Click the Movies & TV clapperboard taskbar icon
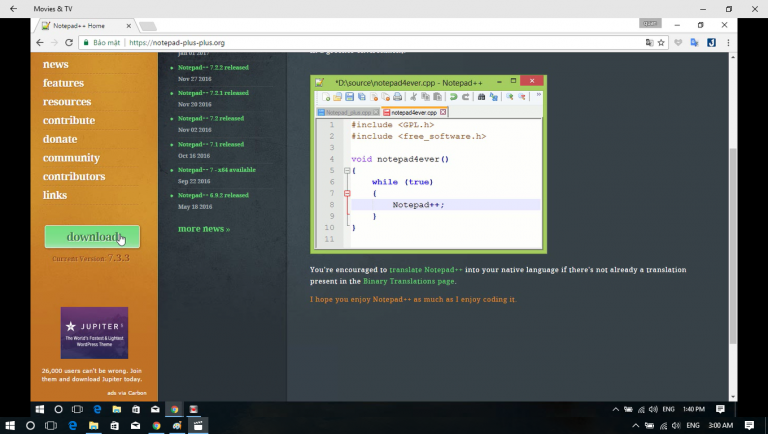The image size is (768, 434). point(198,426)
